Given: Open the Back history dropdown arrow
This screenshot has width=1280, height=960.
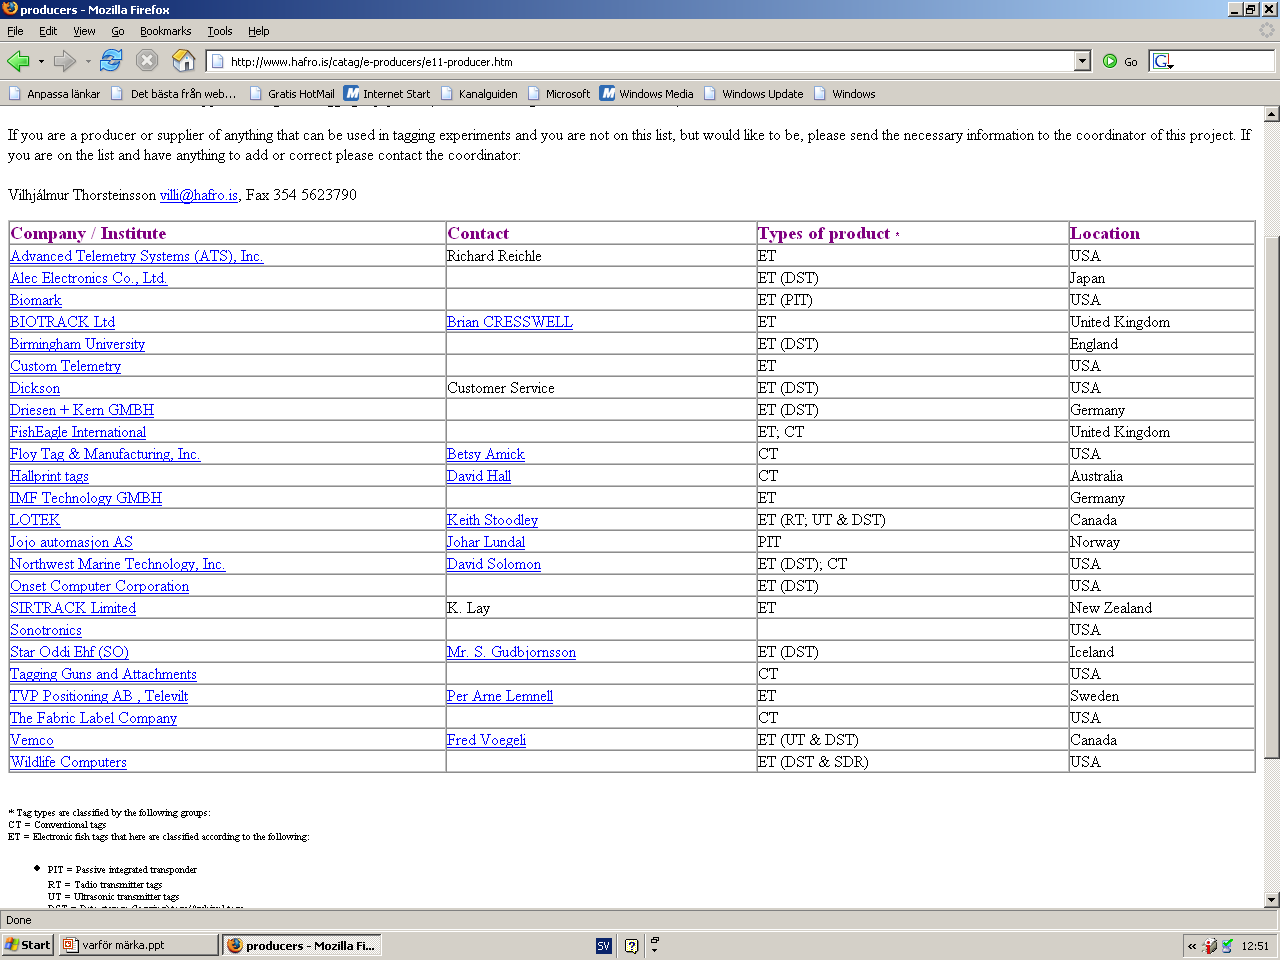Looking at the screenshot, I should tap(41, 62).
